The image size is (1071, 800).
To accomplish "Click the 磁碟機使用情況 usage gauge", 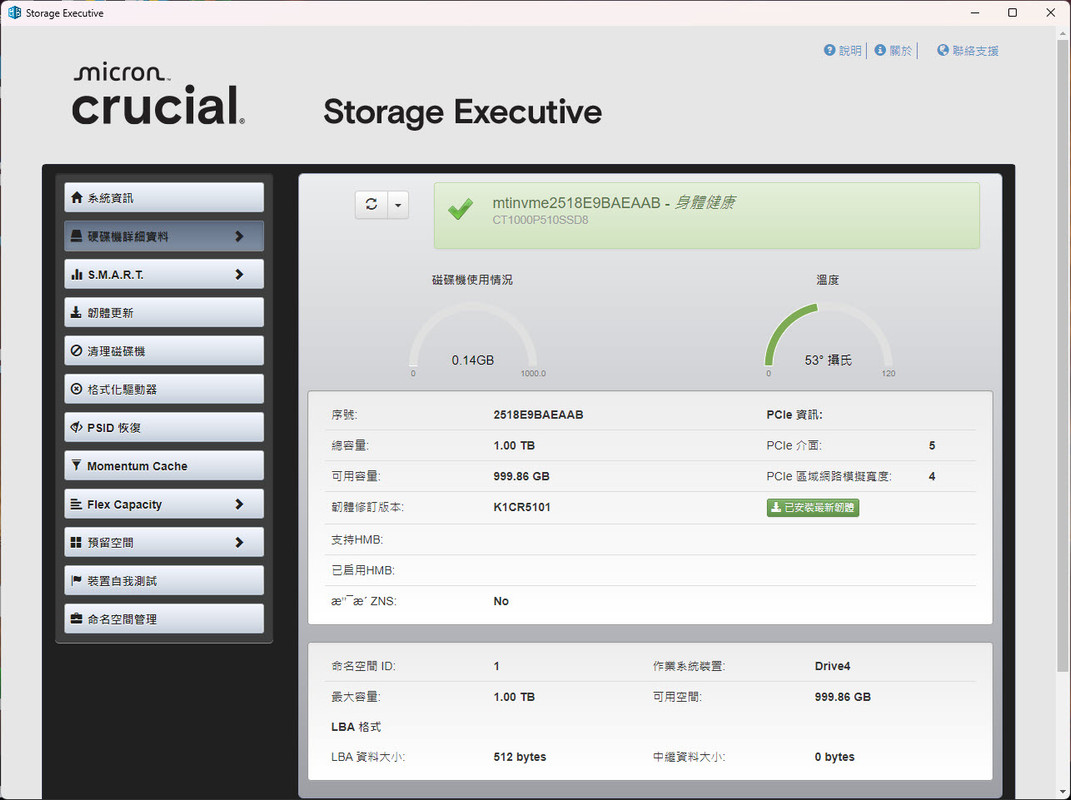I will click(473, 338).
